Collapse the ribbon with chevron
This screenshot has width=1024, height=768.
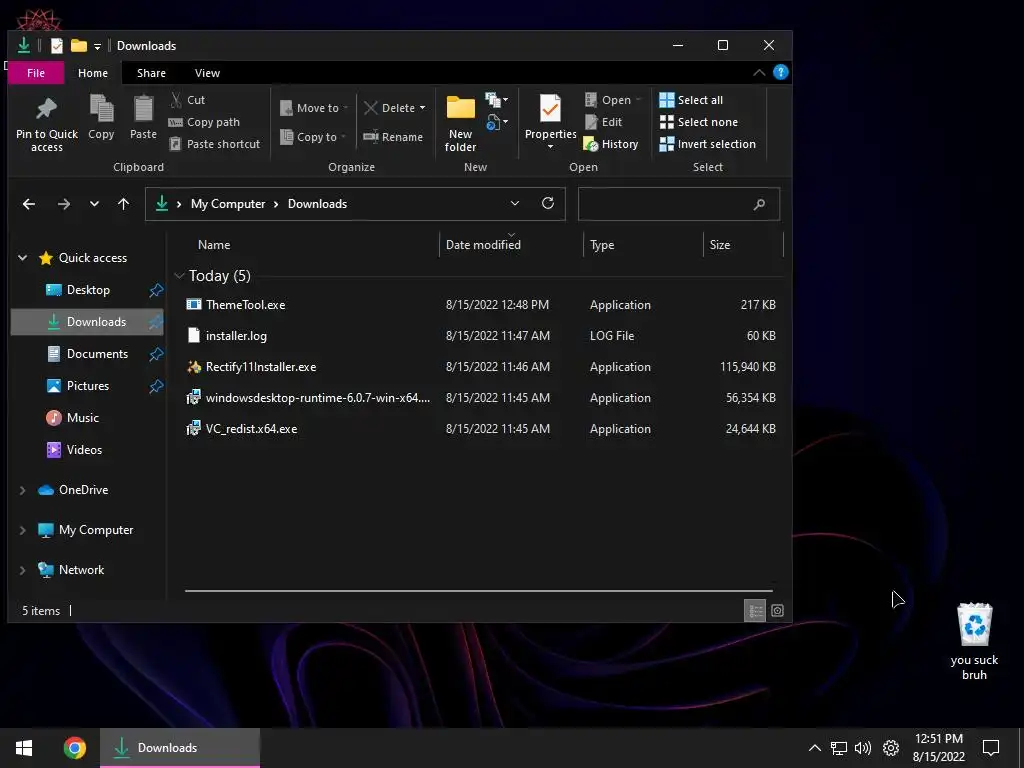pos(759,72)
